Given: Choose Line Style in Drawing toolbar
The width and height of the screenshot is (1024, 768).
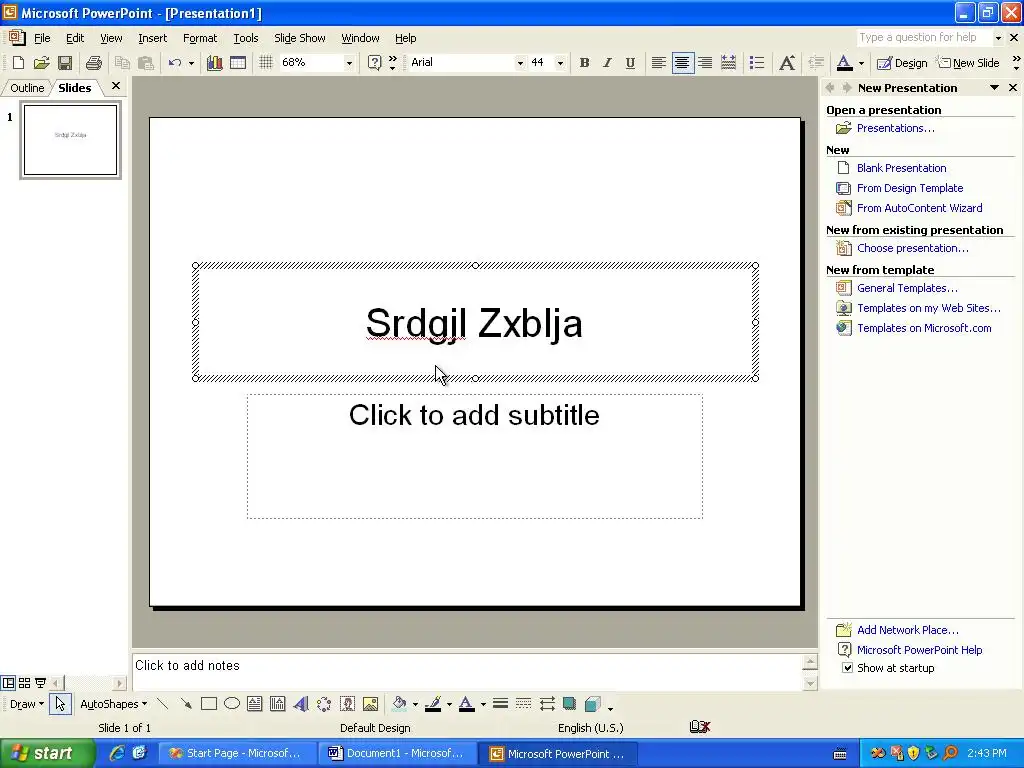Looking at the screenshot, I should tap(500, 704).
